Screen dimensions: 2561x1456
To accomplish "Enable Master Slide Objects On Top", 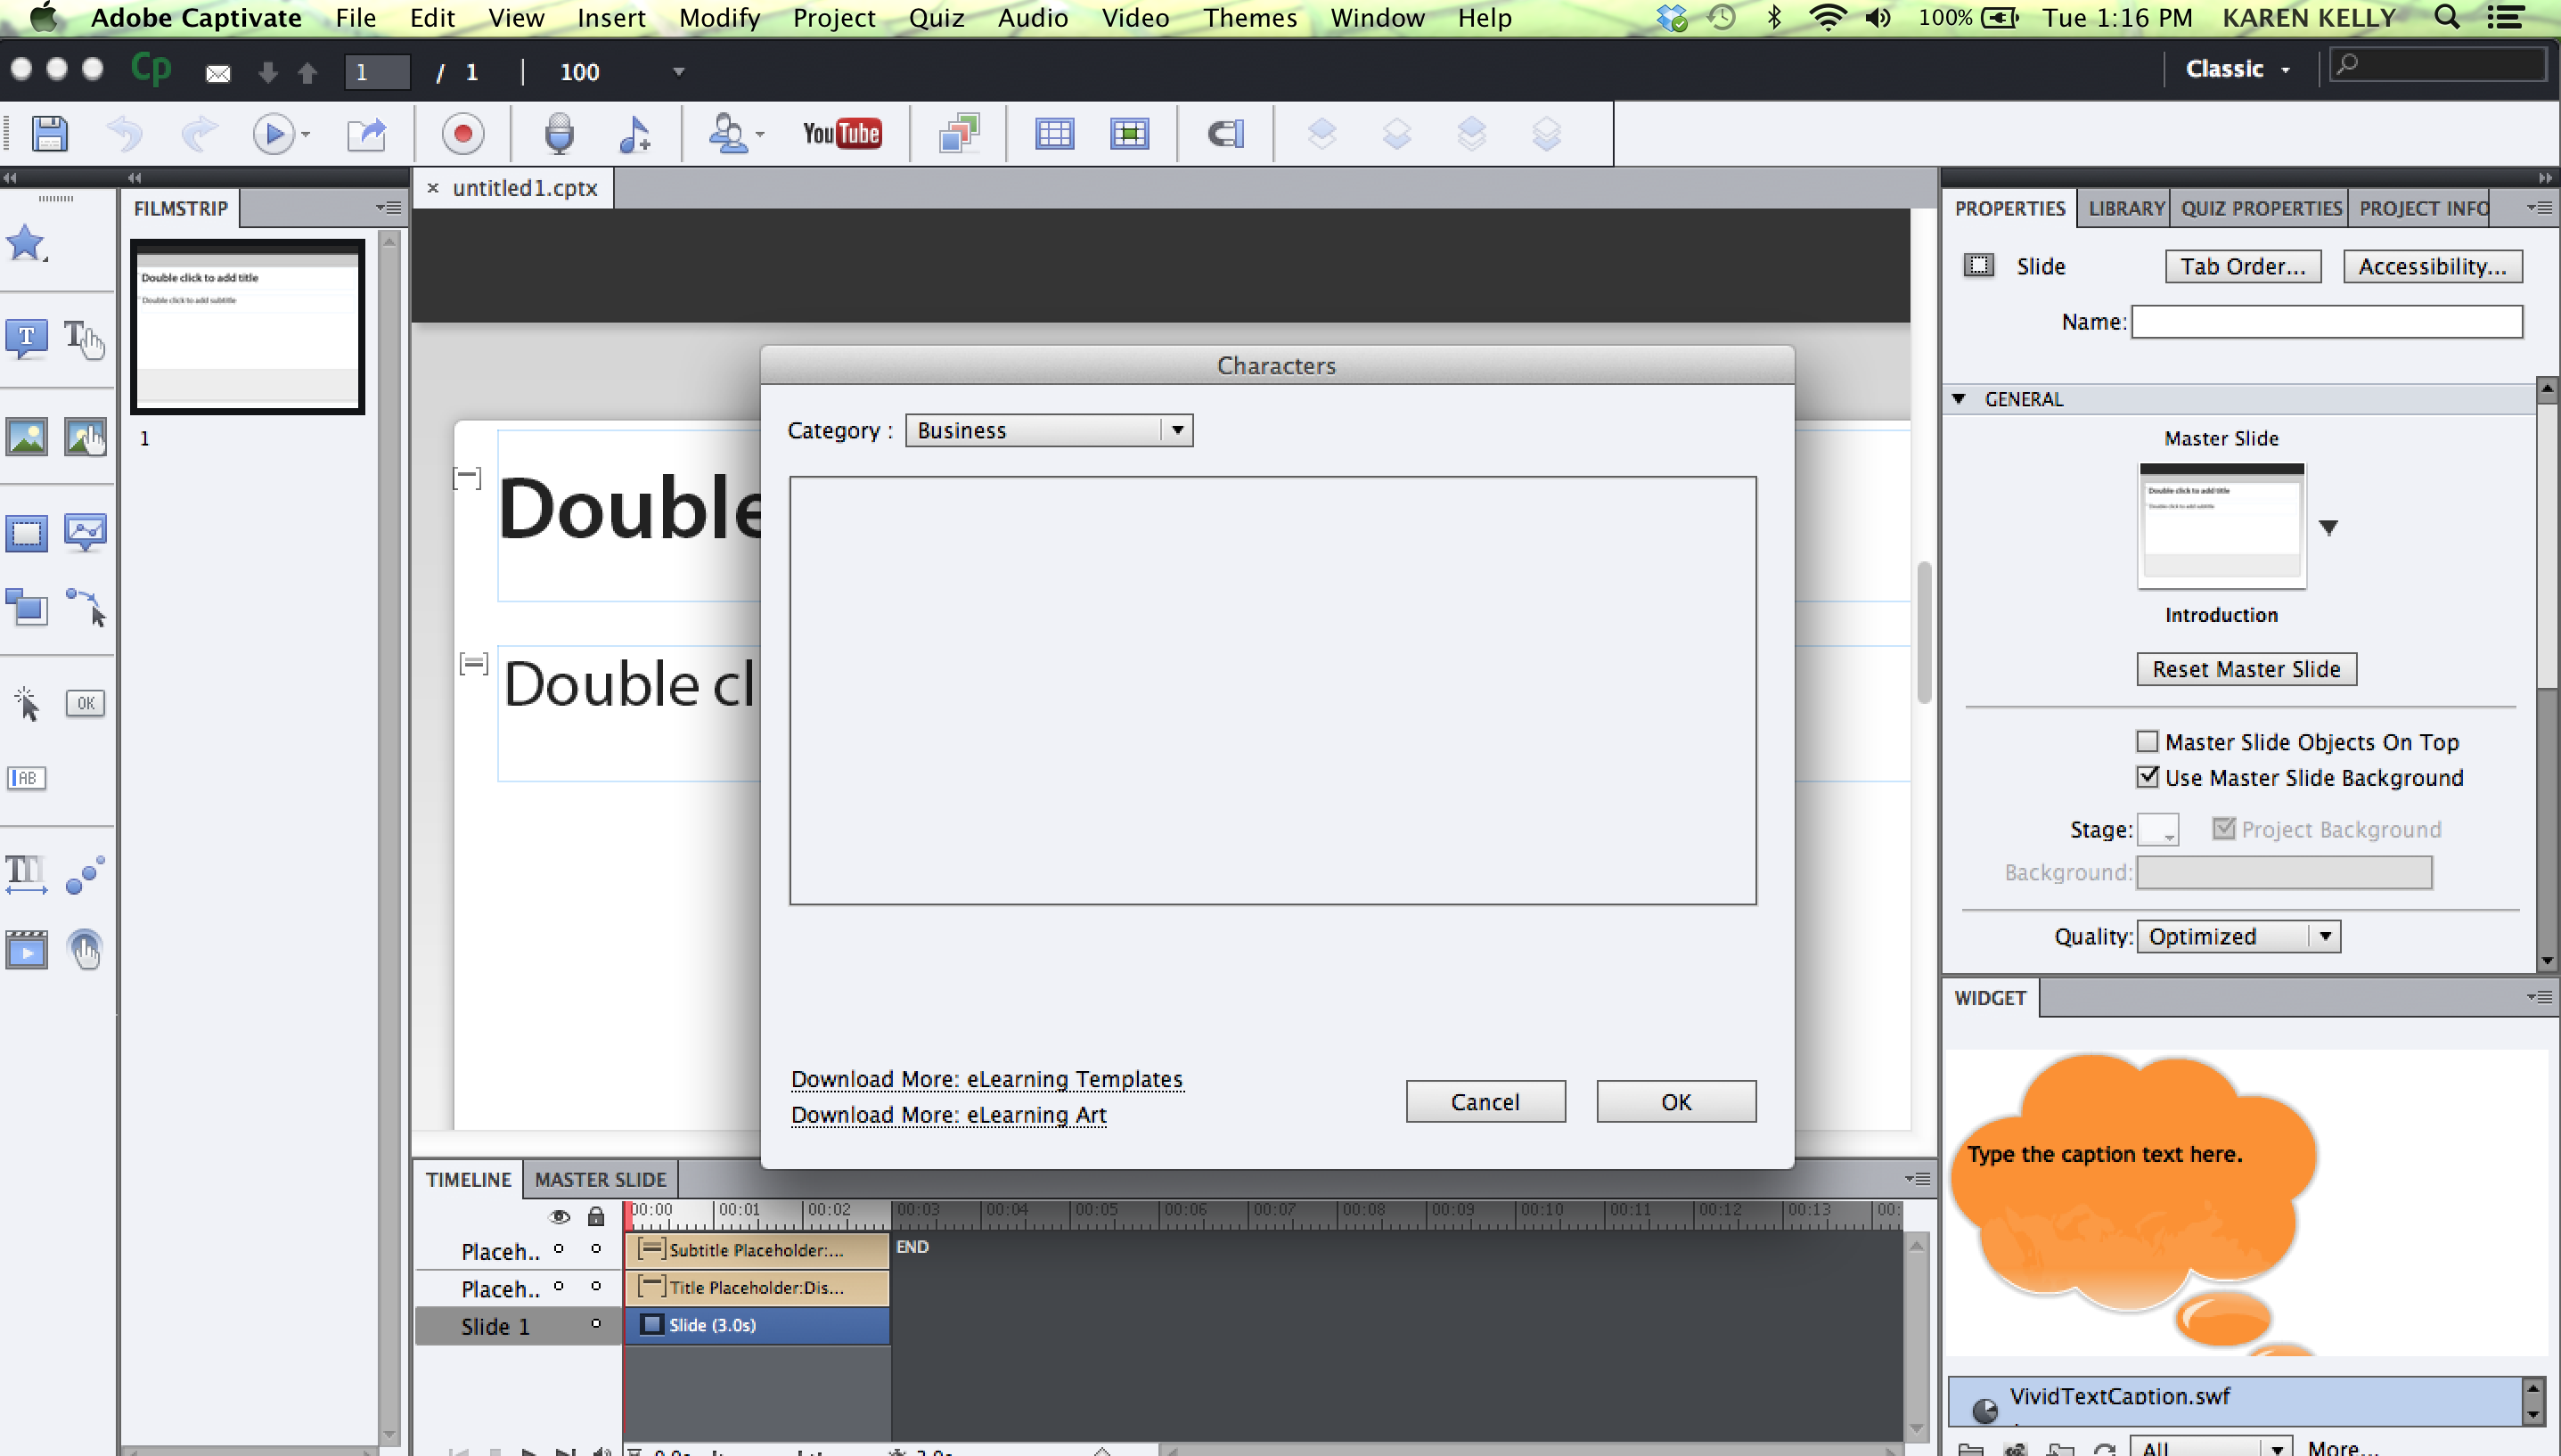I will click(x=2147, y=741).
